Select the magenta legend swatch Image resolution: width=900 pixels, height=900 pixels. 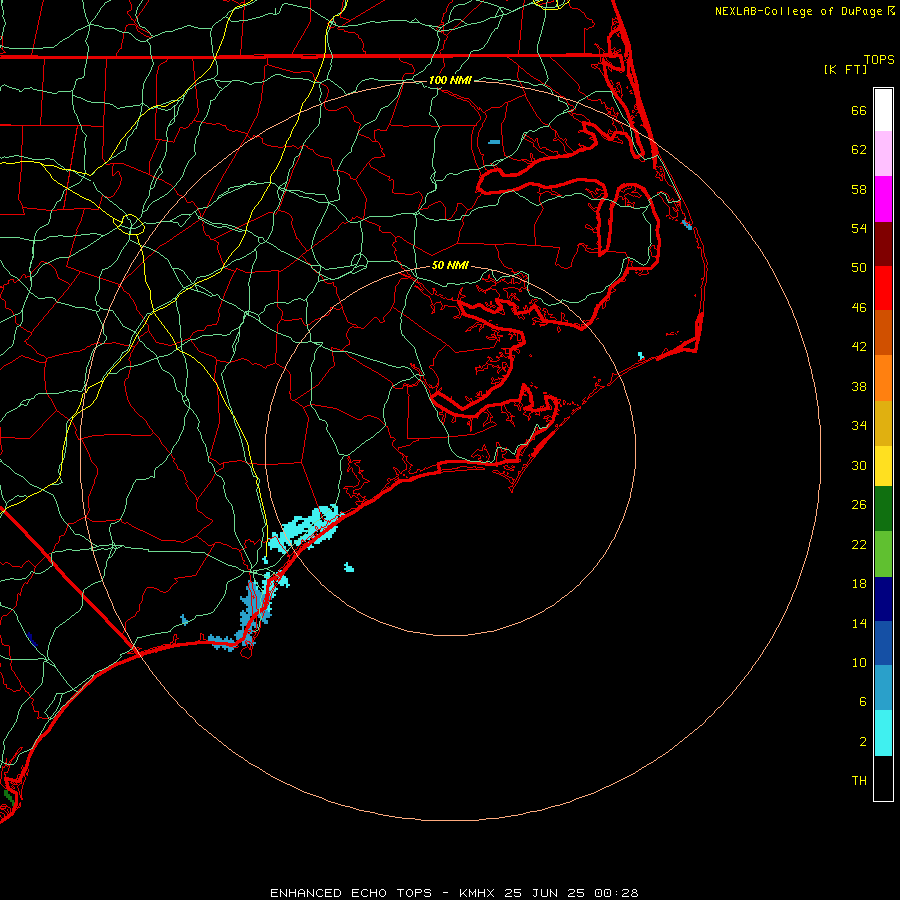click(x=883, y=199)
